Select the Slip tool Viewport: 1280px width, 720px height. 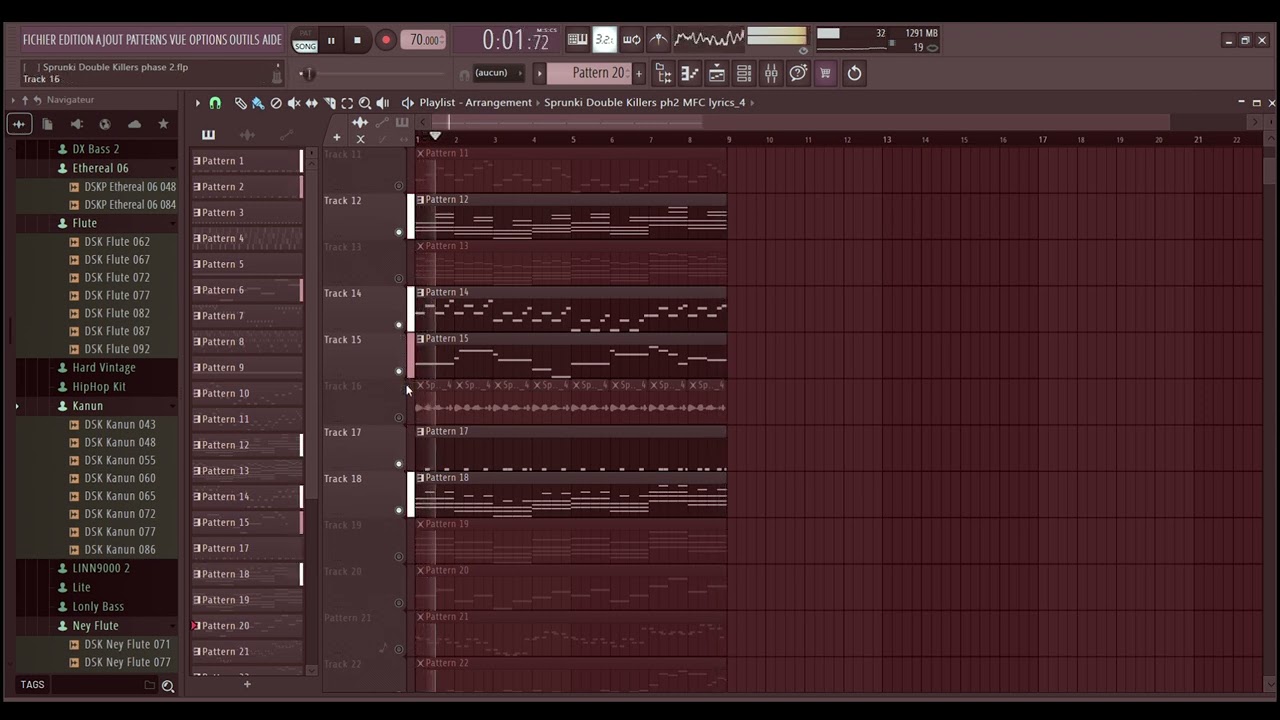click(x=312, y=103)
